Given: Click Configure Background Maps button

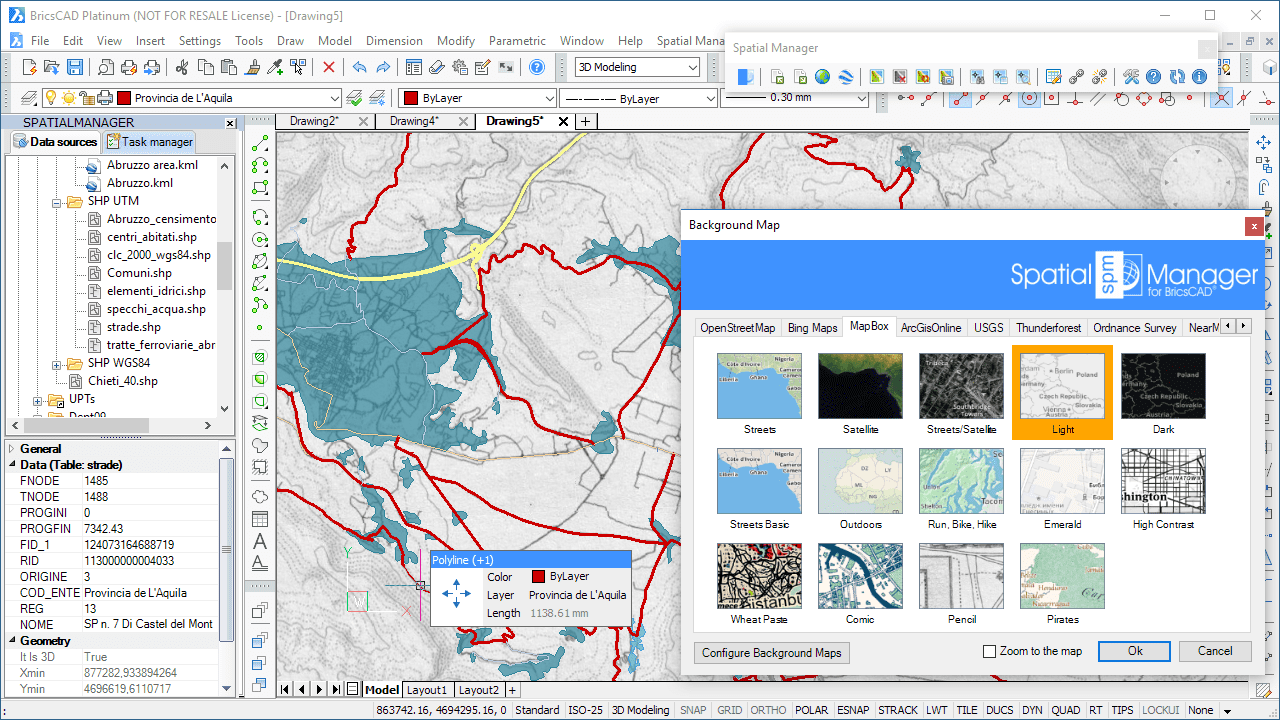Looking at the screenshot, I should click(771, 653).
